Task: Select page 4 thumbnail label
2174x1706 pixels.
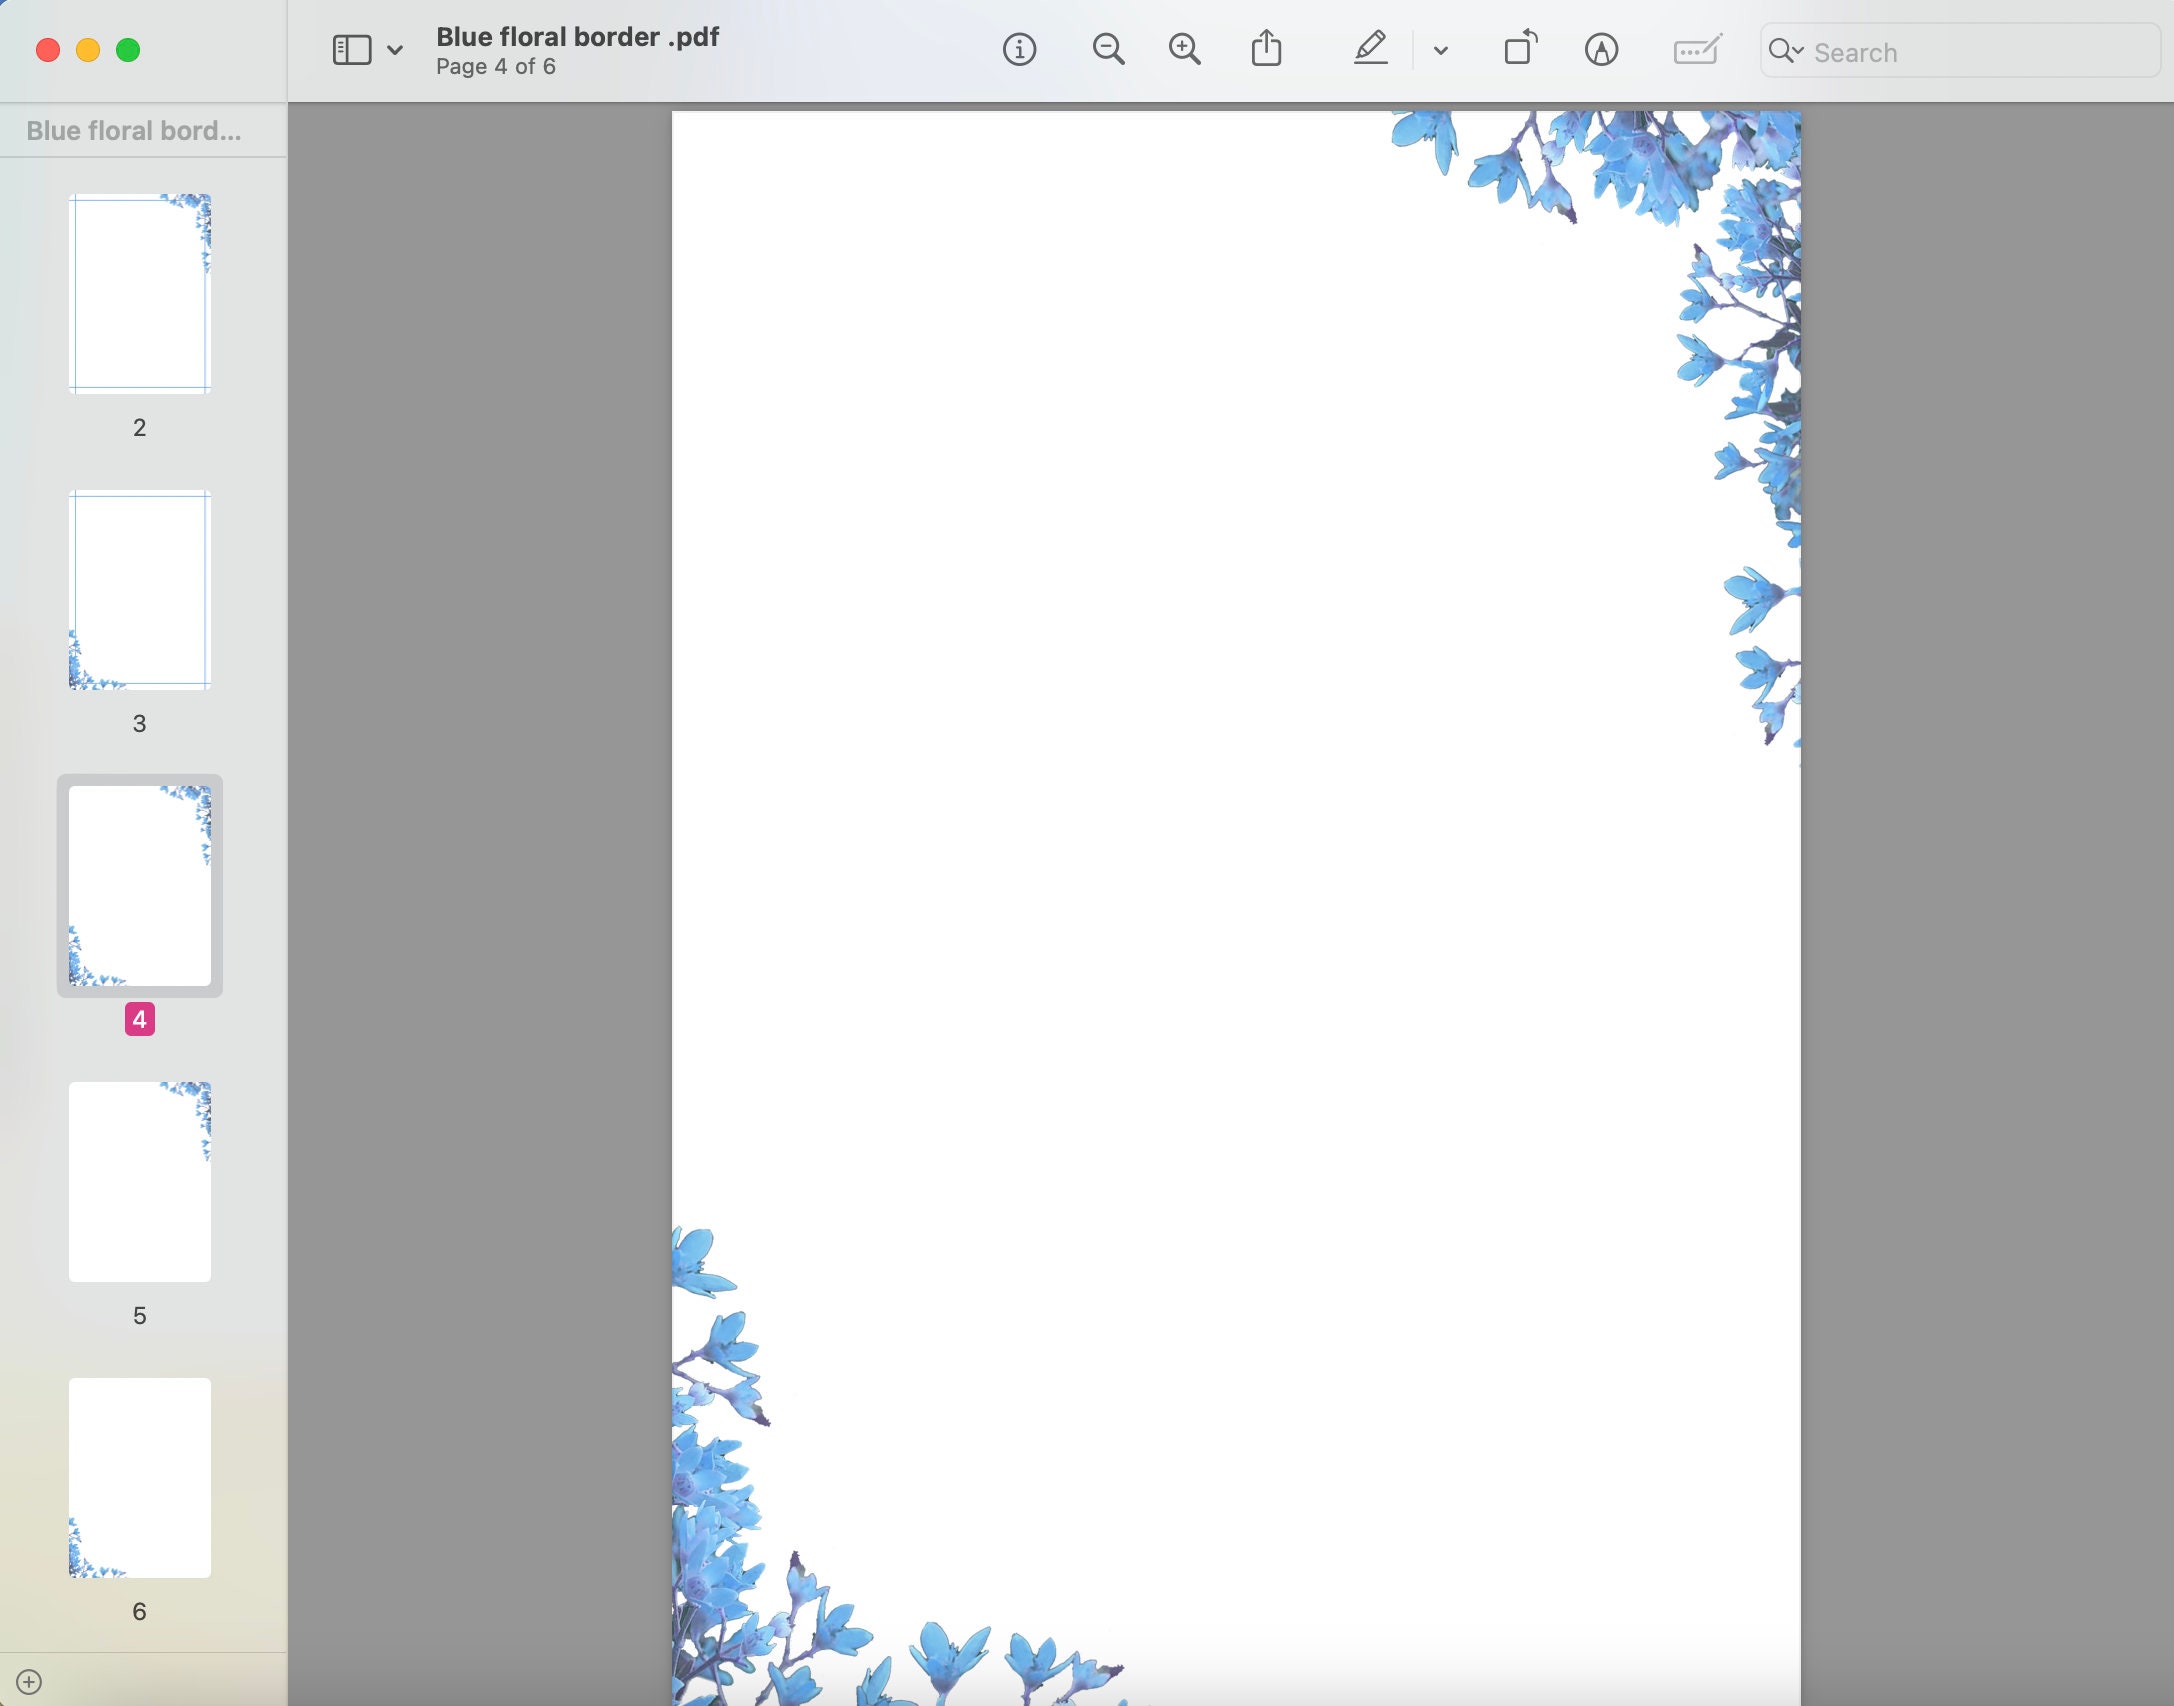Action: coord(140,1019)
